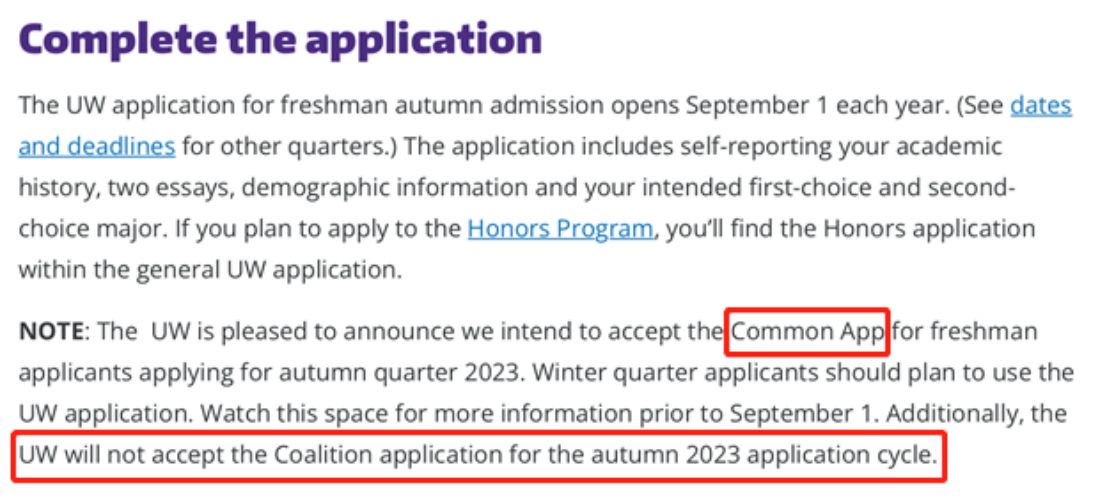Open the Honors Program link
1108x499 pixels.
(560, 229)
